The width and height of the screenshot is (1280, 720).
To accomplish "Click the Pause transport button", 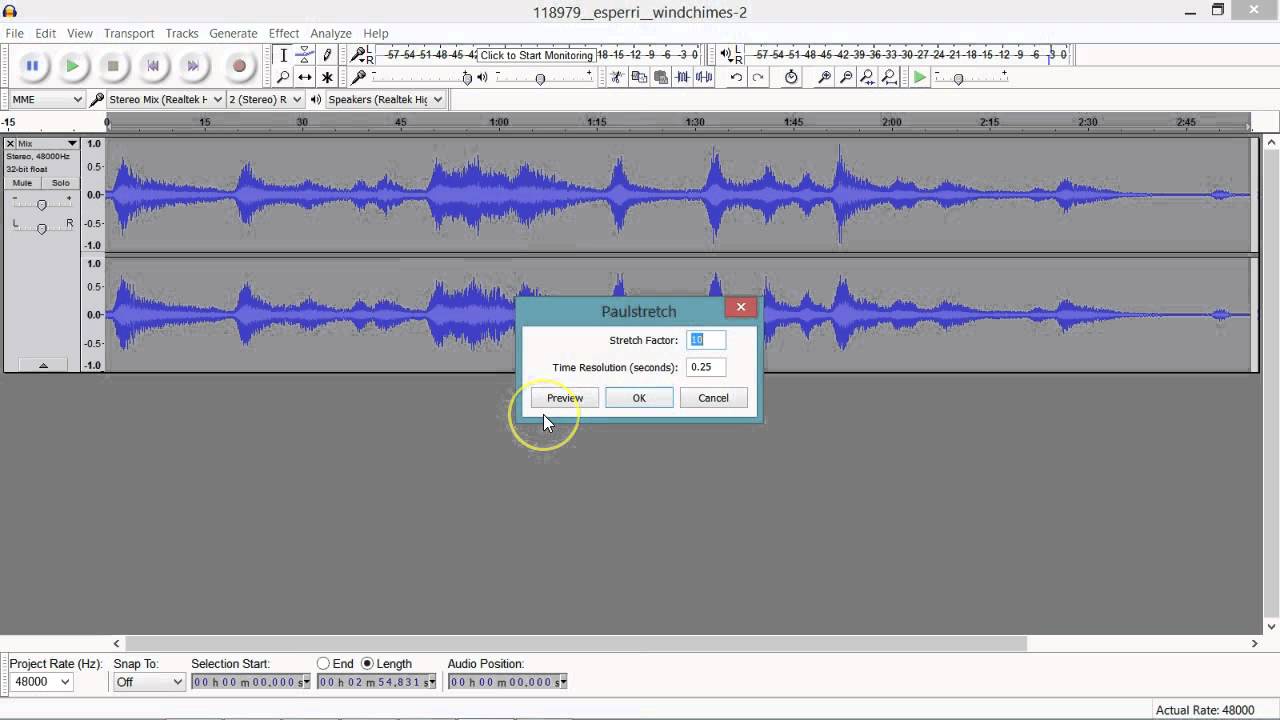I will click(32, 66).
